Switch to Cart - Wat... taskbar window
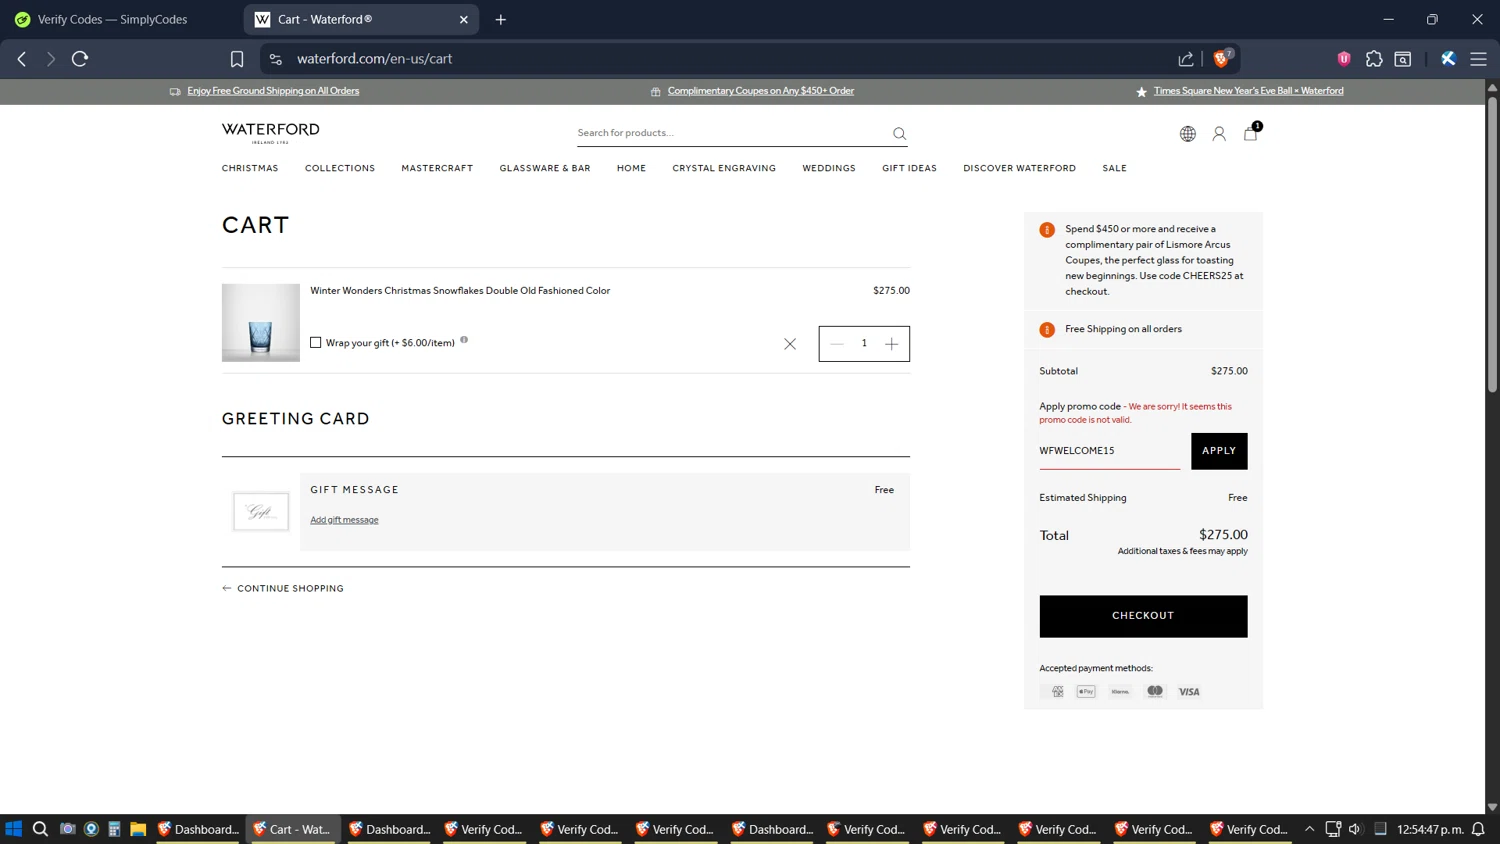This screenshot has height=844, width=1500. tap(293, 829)
